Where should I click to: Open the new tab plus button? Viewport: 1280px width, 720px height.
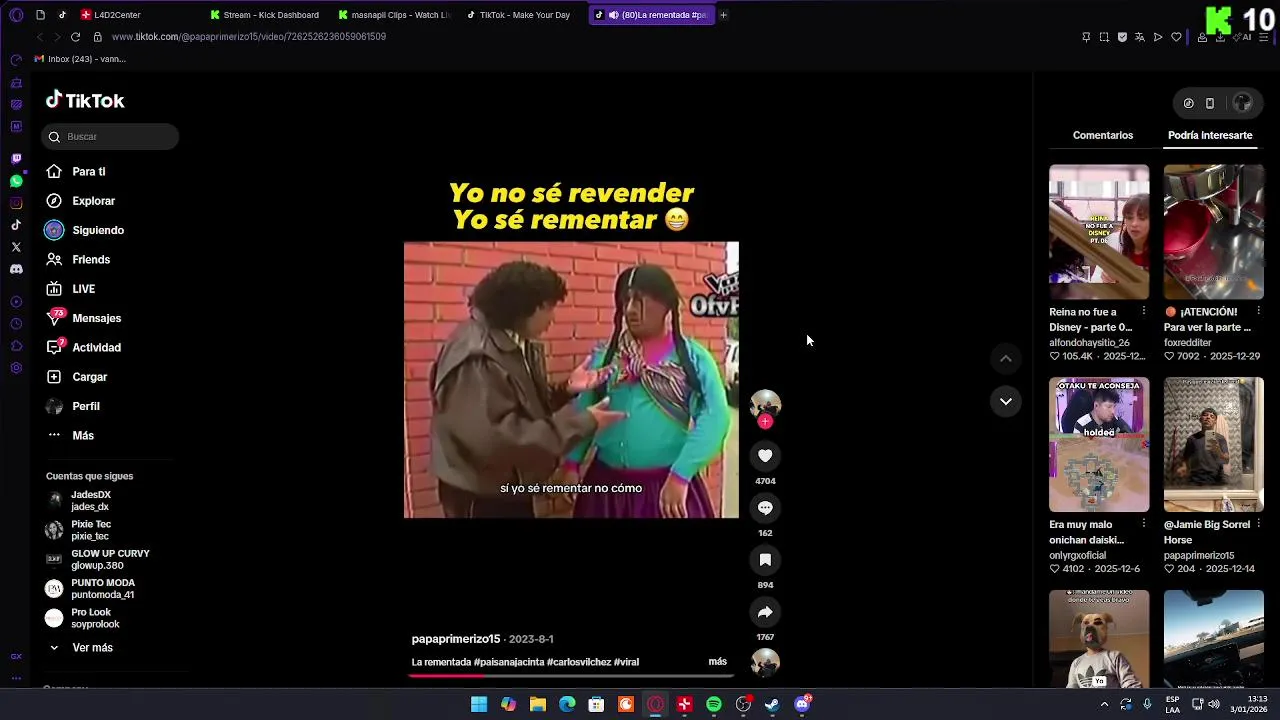(x=723, y=15)
